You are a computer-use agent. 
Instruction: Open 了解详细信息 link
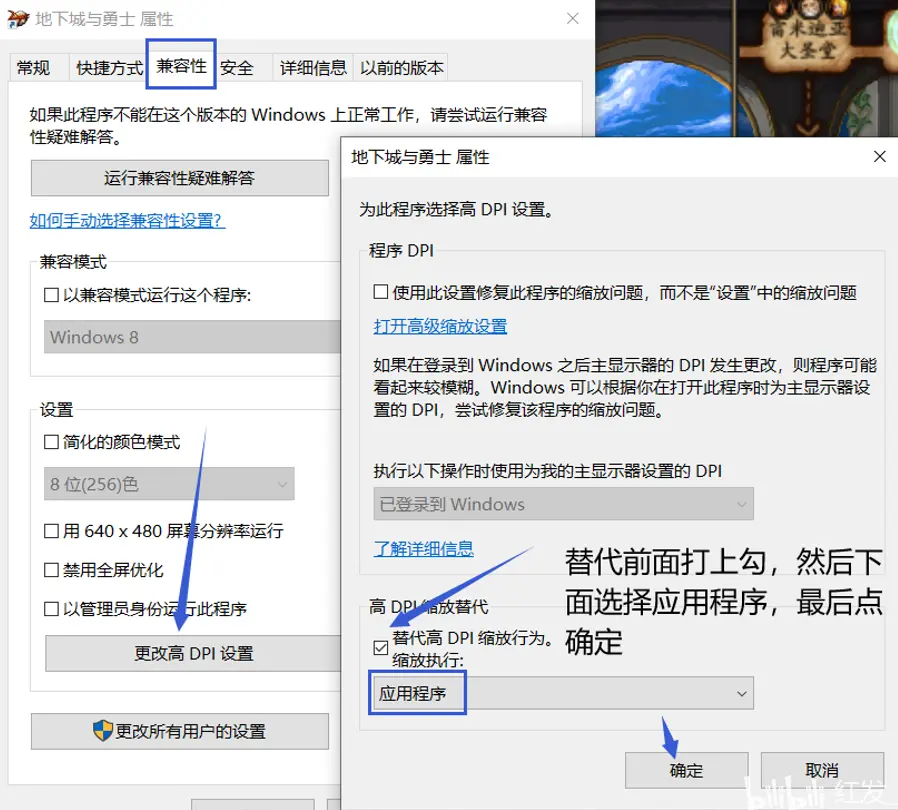click(x=423, y=549)
